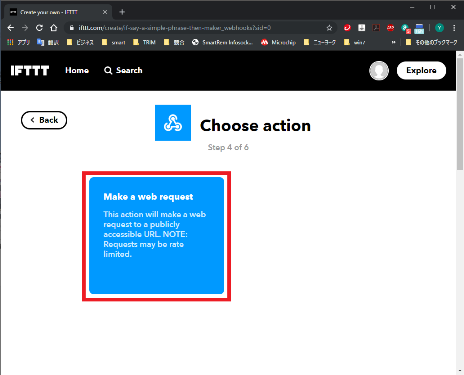Open the user profile avatar
Screen dimensions: 464x375
[x=379, y=71]
